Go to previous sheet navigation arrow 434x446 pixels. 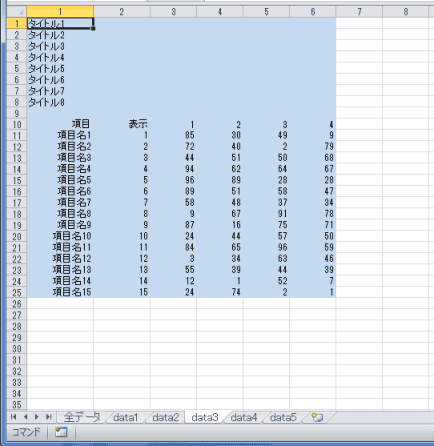pyautogui.click(x=25, y=417)
